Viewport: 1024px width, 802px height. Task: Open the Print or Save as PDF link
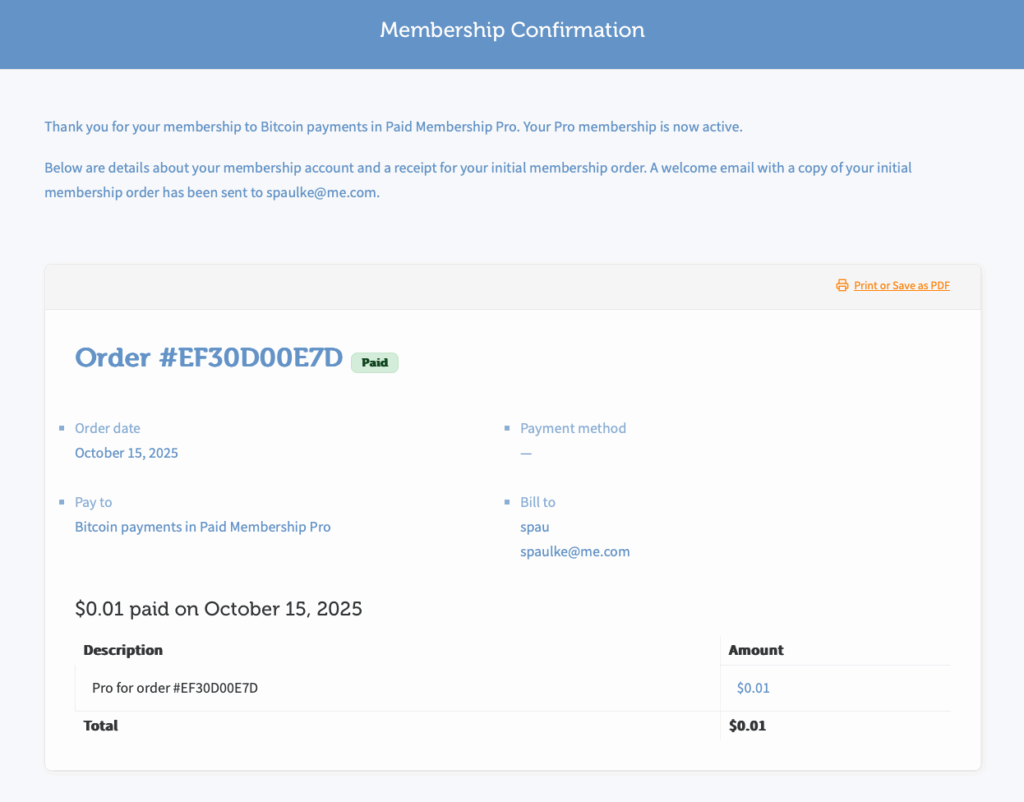pos(901,286)
